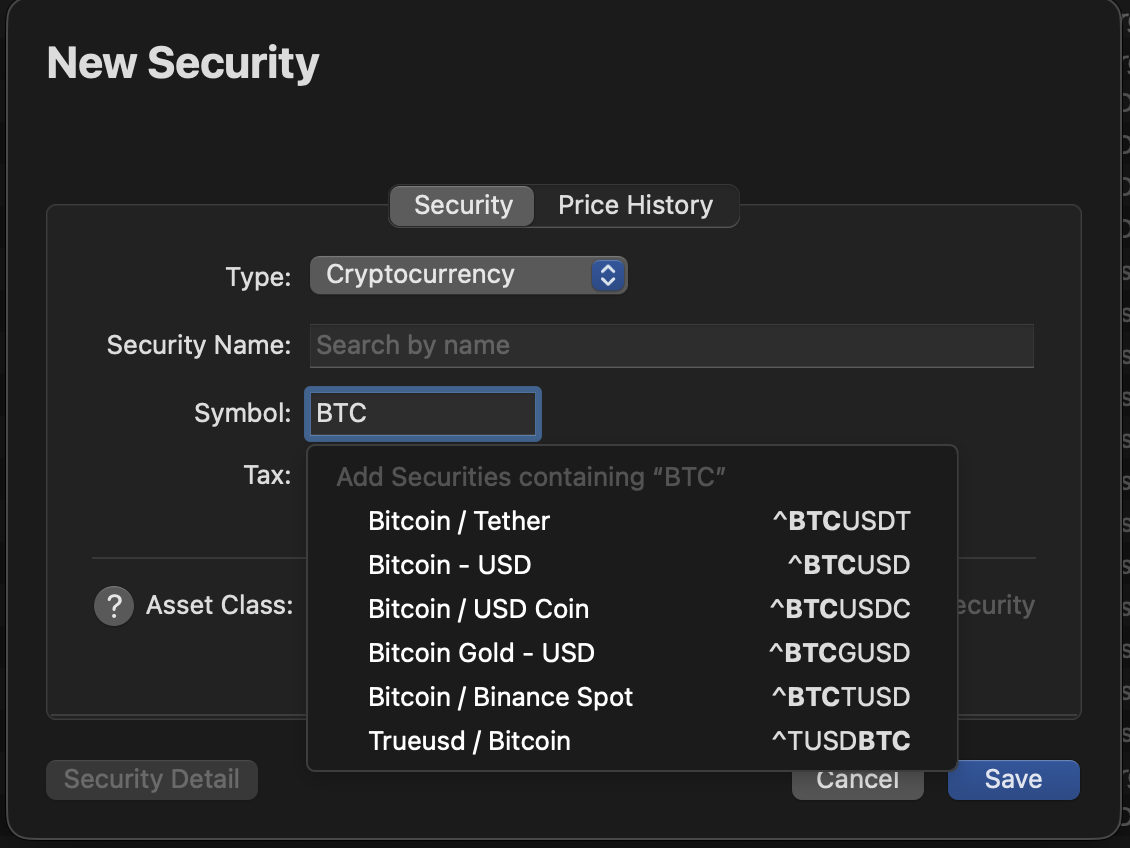Image resolution: width=1130 pixels, height=848 pixels.
Task: Click the Tax label
Action: 267,475
